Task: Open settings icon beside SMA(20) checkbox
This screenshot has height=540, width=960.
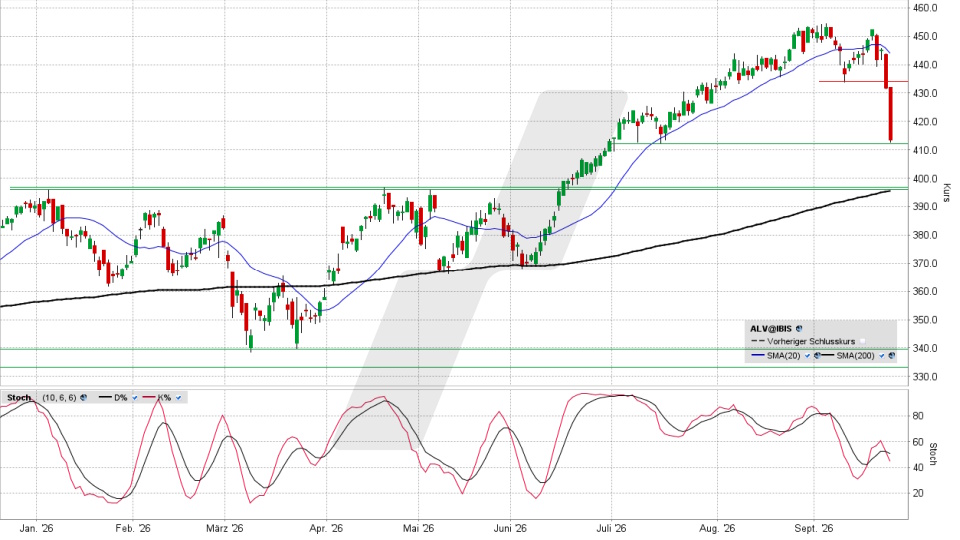Action: pos(817,356)
